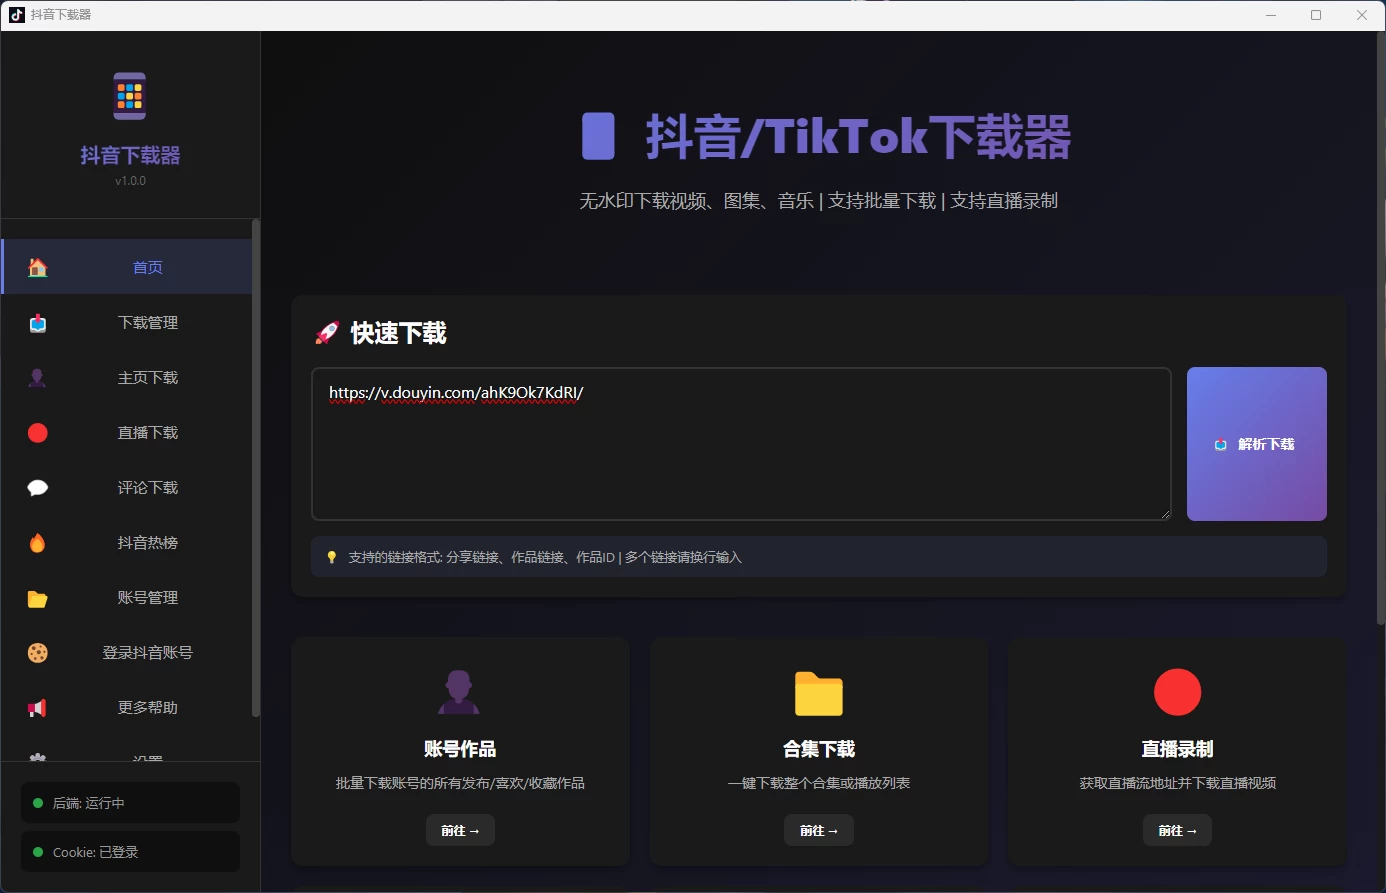Click the 后端: 运行中 status indicator
Screen dimensions: 1386x893
pos(130,803)
